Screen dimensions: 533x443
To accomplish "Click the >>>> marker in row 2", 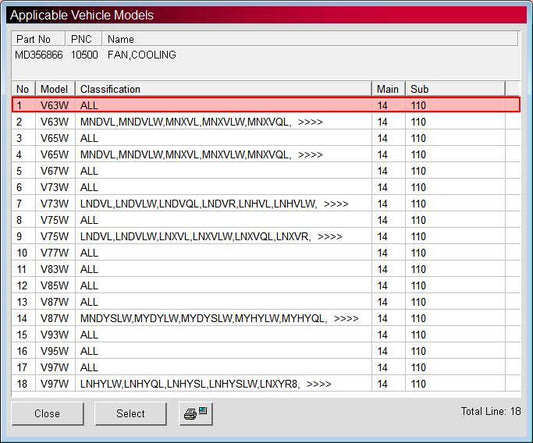I will pyautogui.click(x=310, y=122).
